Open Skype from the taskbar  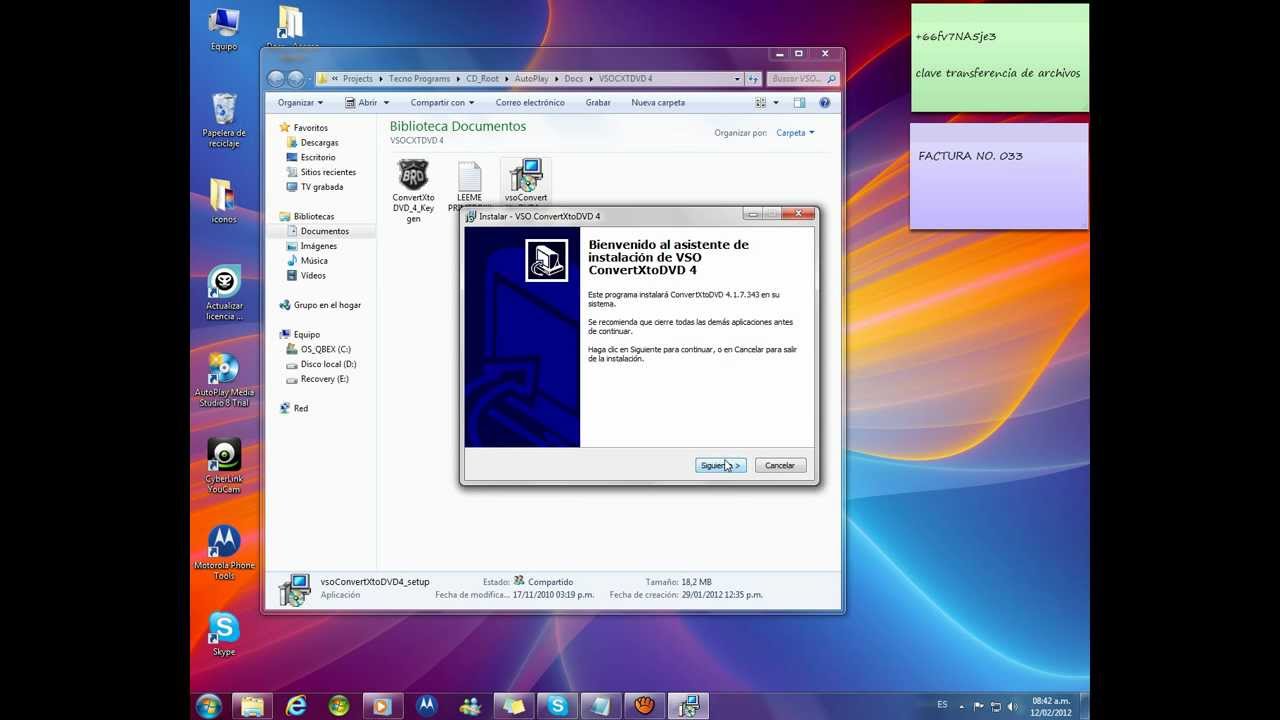point(556,705)
